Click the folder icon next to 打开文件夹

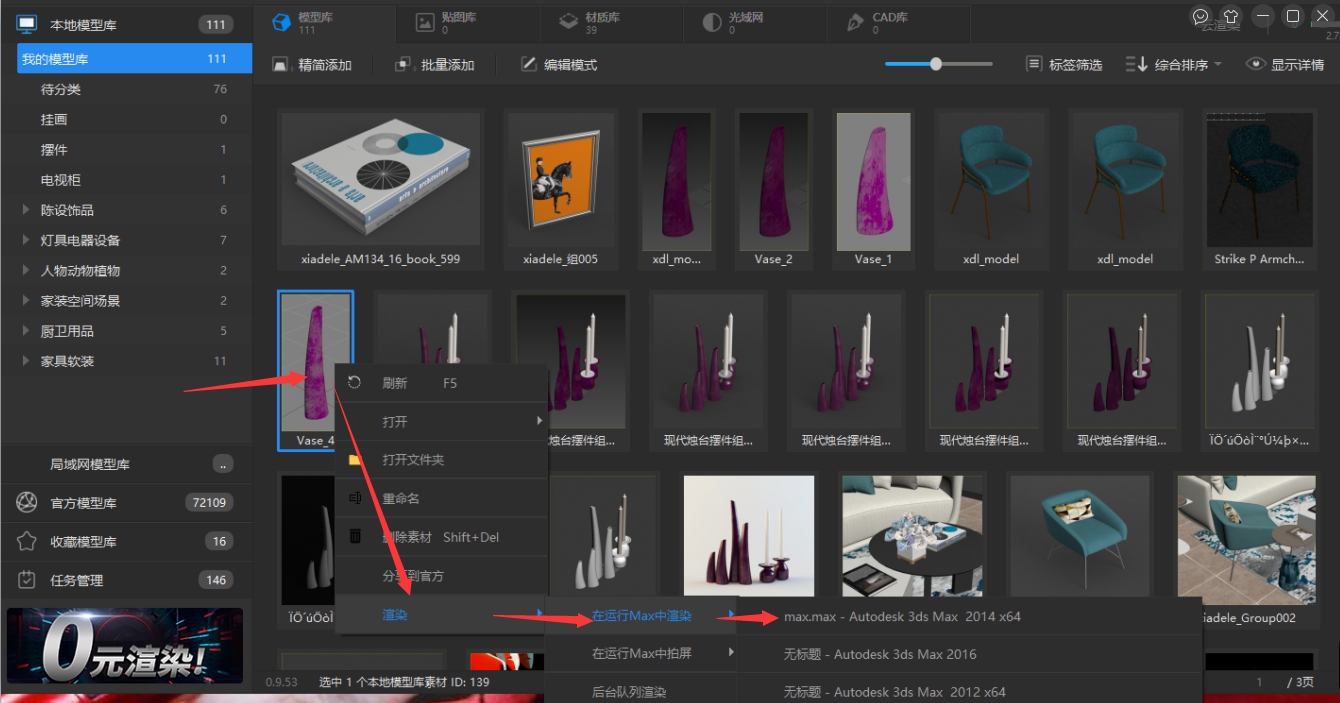pyautogui.click(x=354, y=460)
